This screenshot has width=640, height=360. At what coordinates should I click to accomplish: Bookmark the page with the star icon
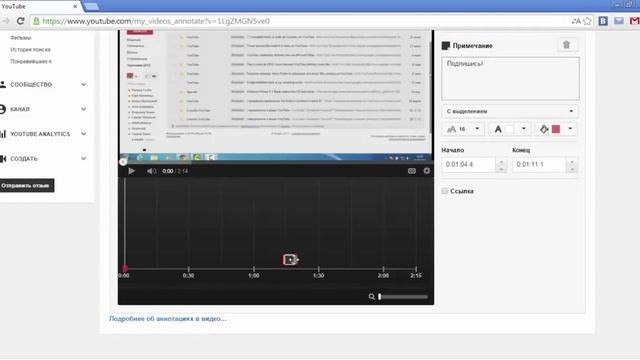pos(587,21)
